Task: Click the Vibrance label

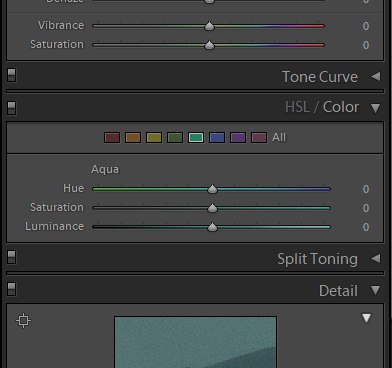Action: click(x=61, y=25)
